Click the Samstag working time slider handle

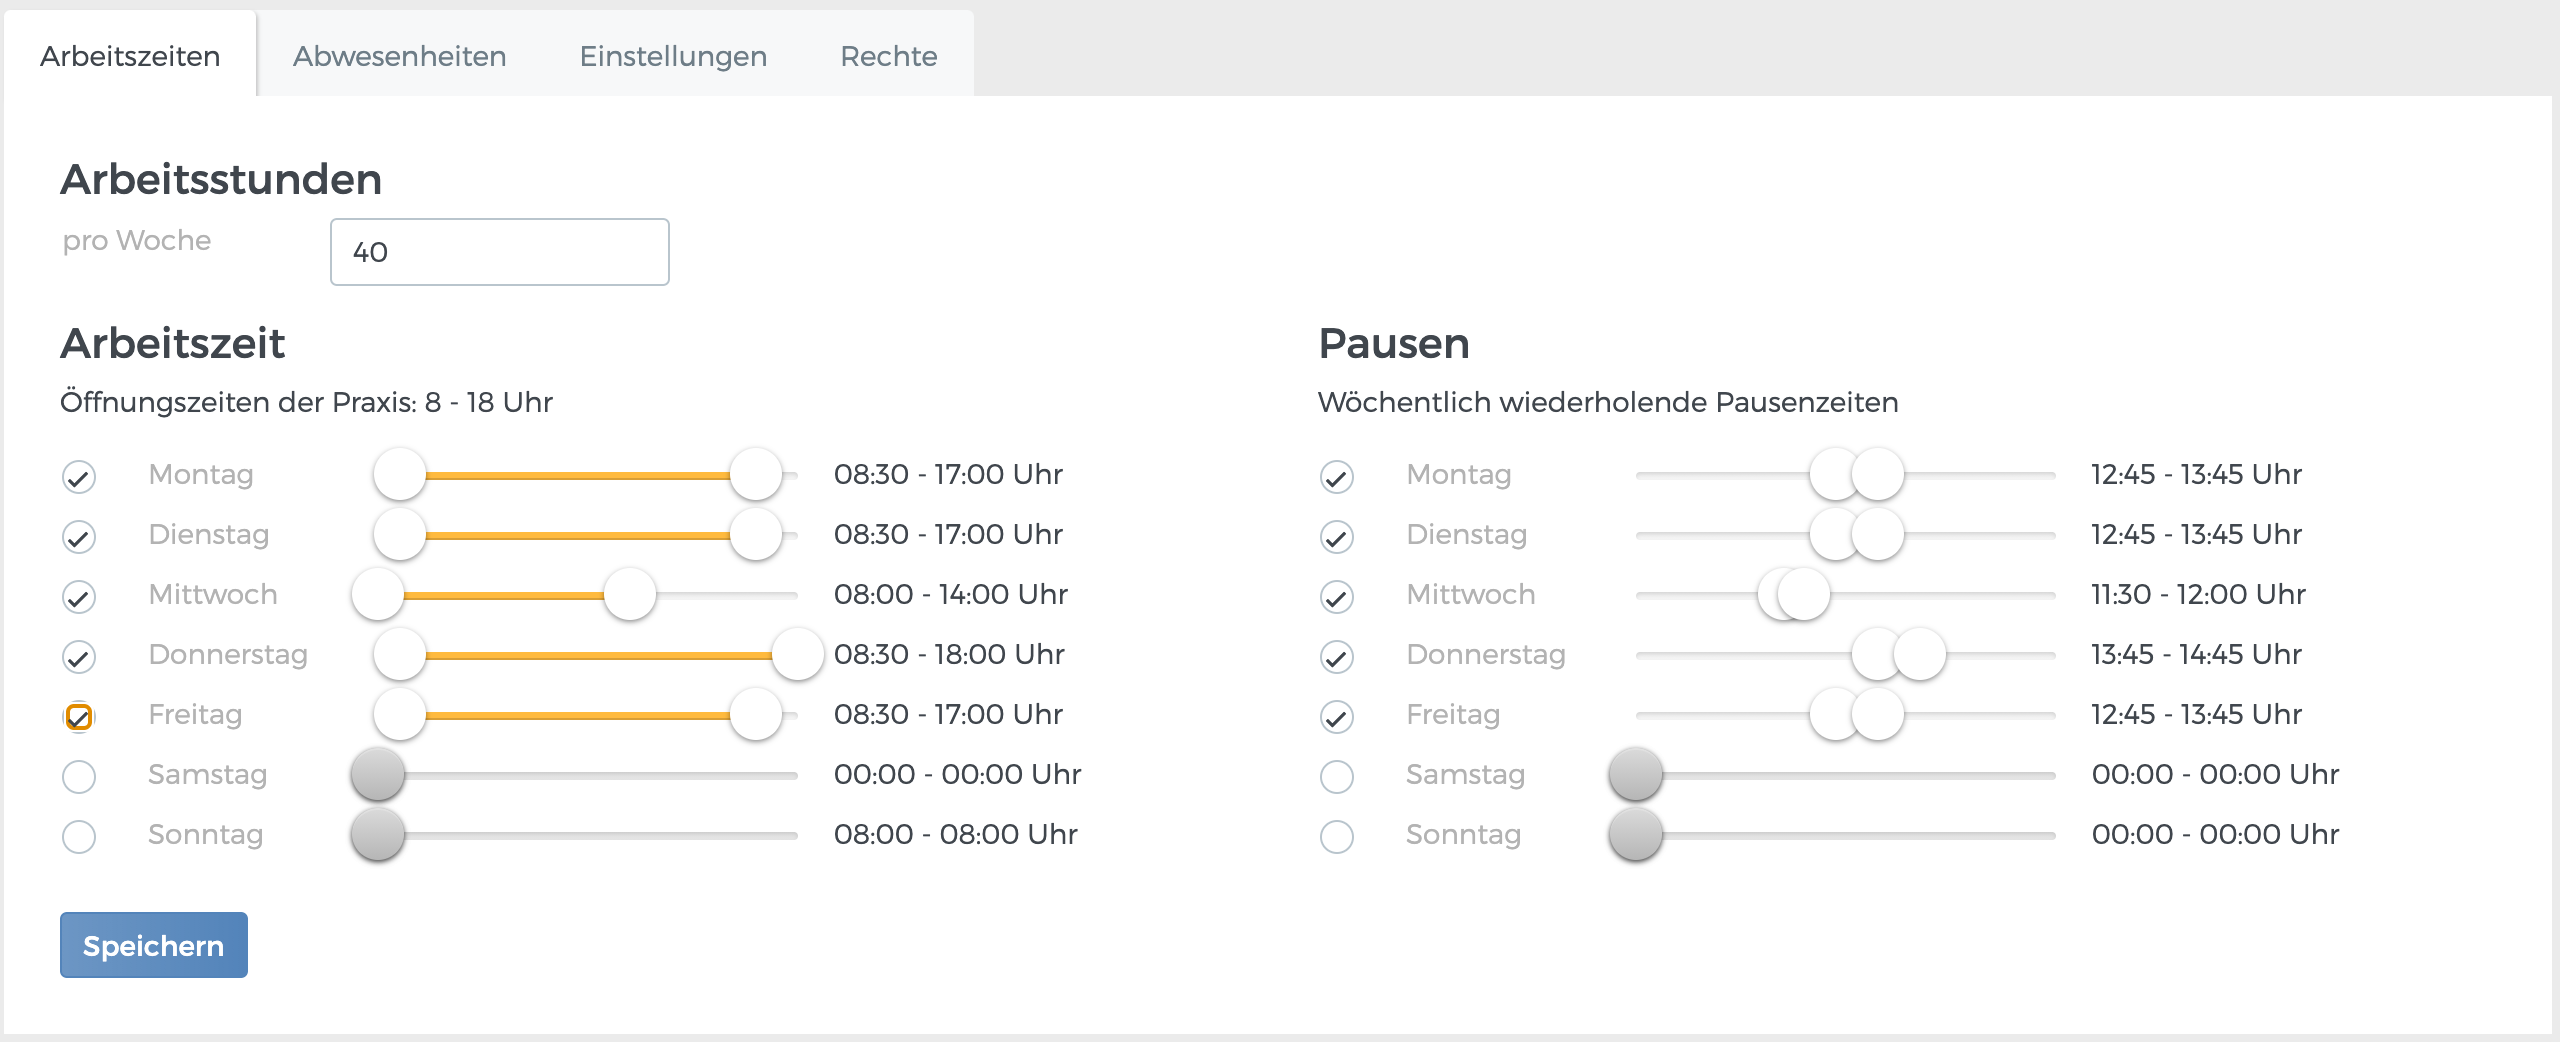(378, 776)
